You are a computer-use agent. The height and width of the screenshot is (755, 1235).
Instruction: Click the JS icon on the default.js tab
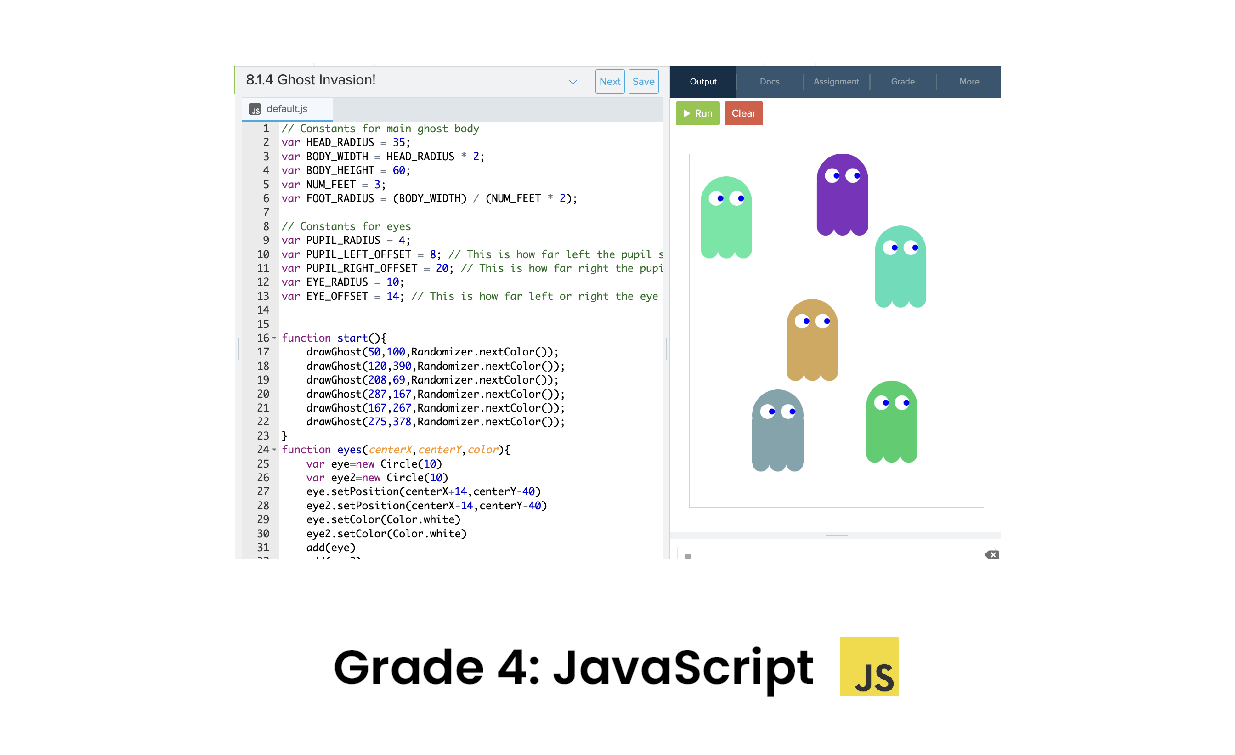(x=254, y=108)
